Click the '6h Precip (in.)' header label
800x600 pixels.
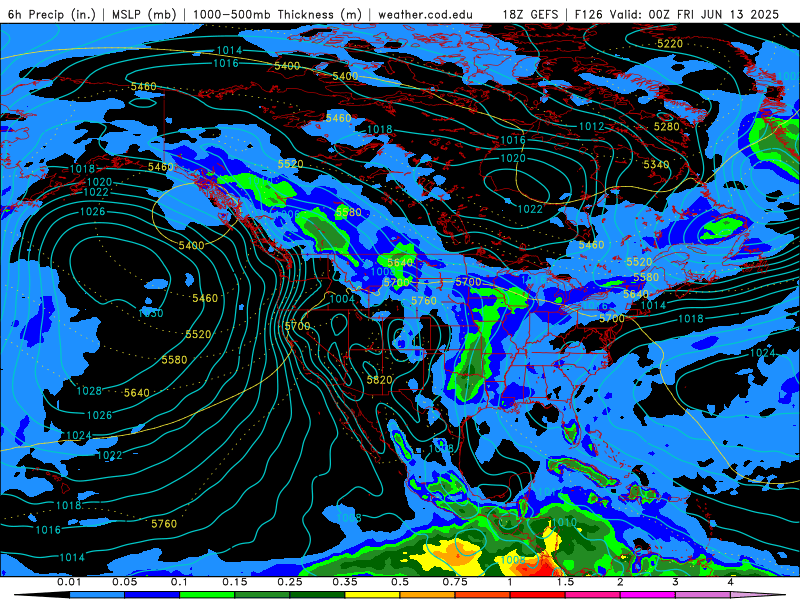tap(52, 14)
